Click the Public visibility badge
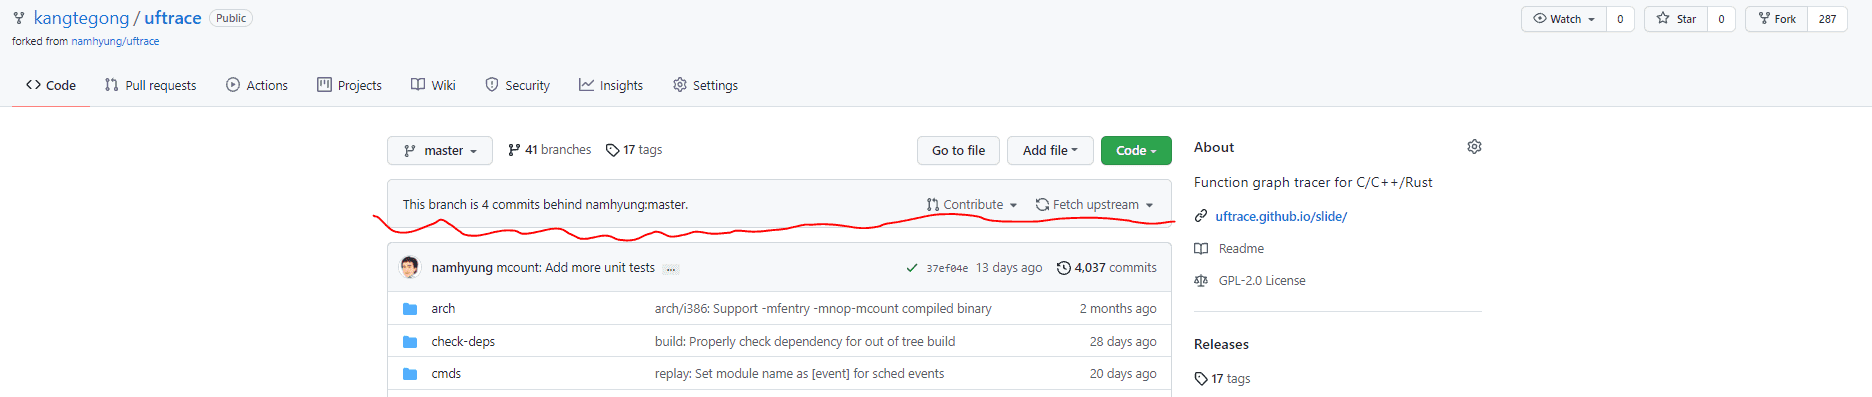 pyautogui.click(x=231, y=18)
